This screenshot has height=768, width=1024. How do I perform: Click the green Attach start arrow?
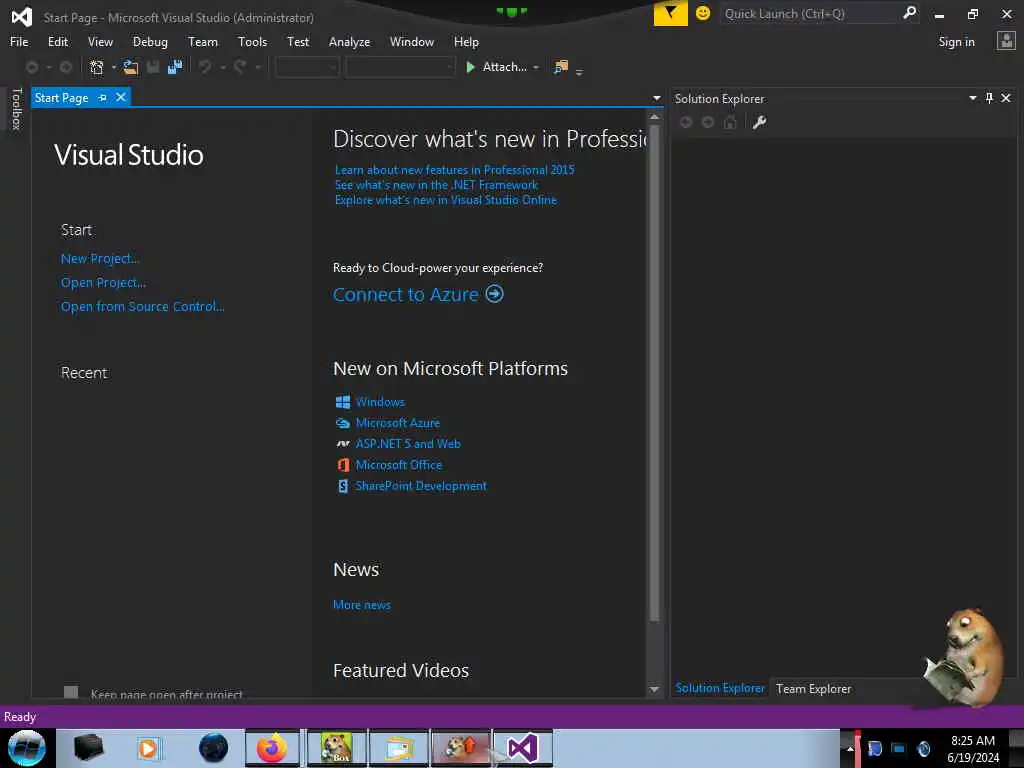pyautogui.click(x=470, y=67)
